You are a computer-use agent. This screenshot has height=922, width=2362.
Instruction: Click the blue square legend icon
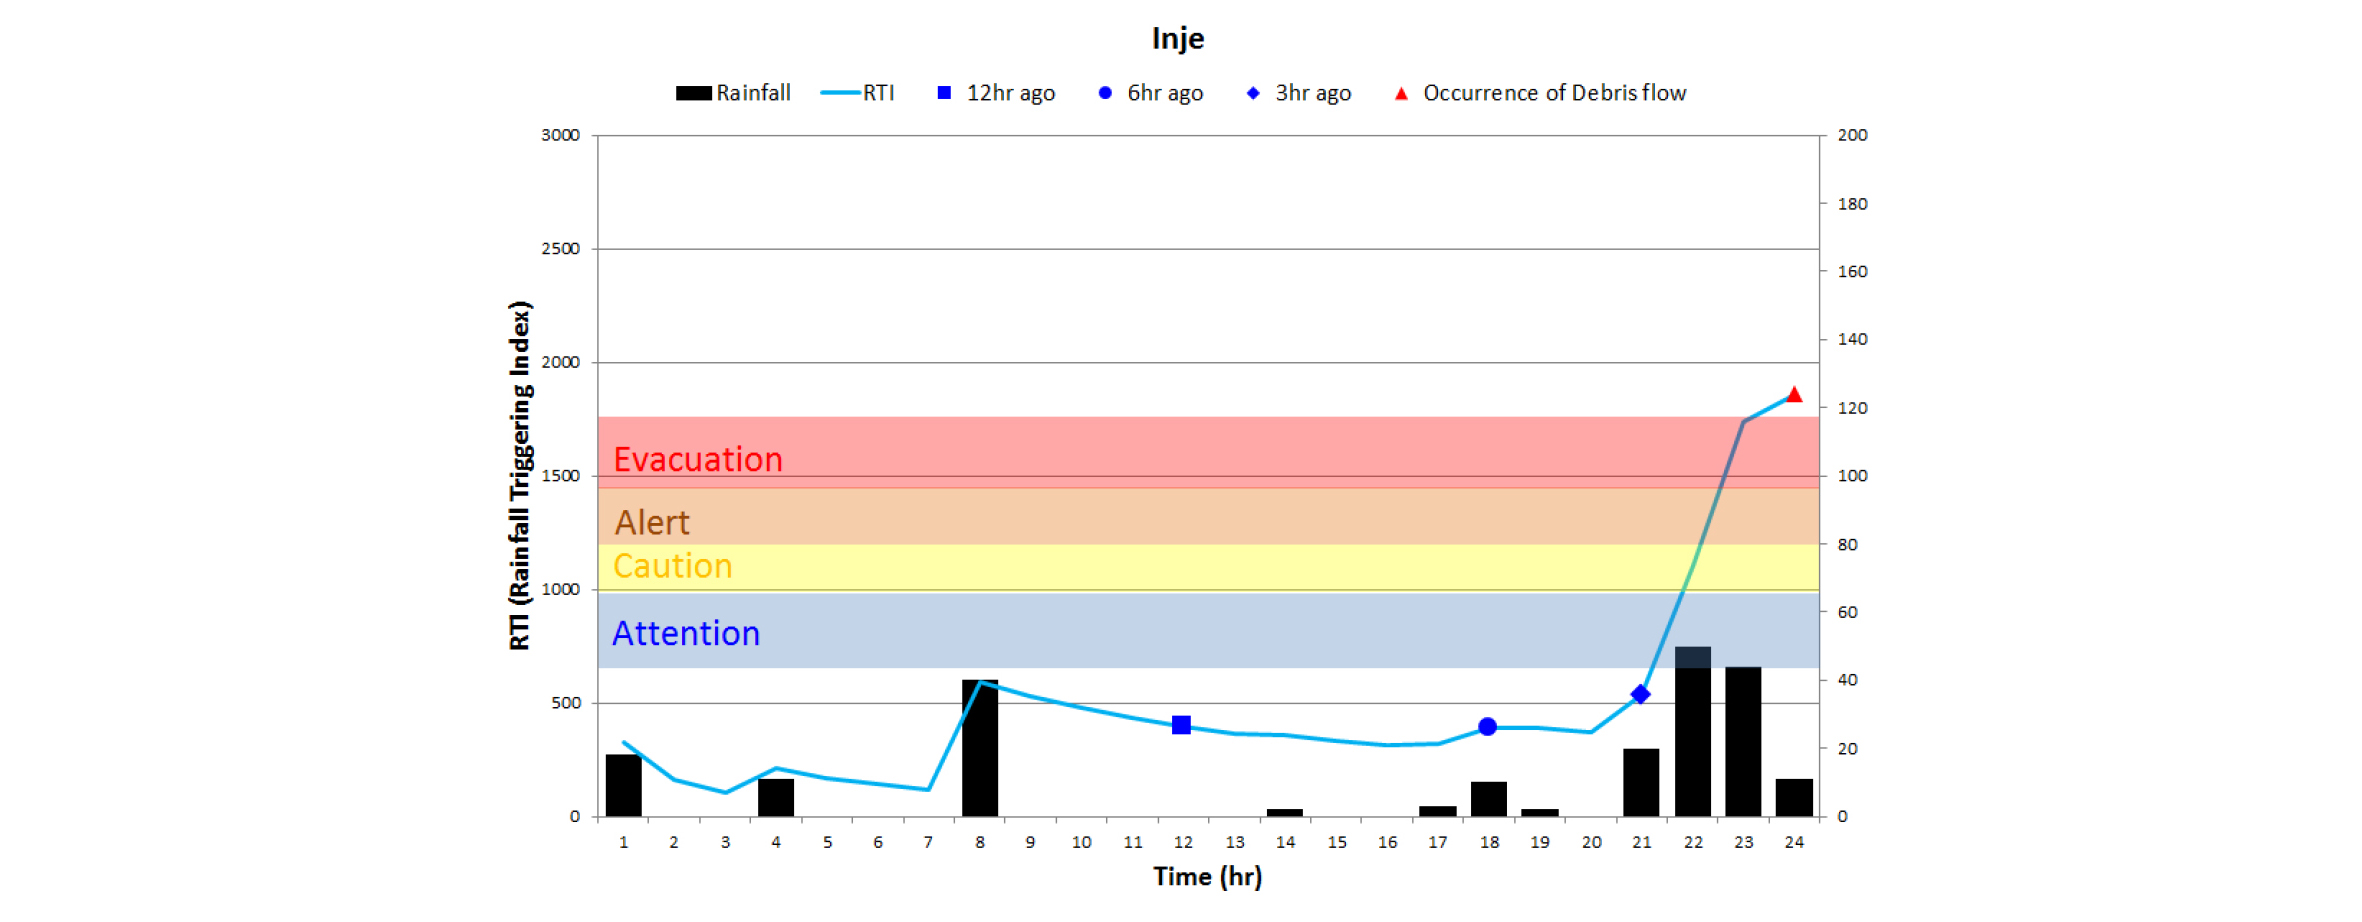coord(943,93)
